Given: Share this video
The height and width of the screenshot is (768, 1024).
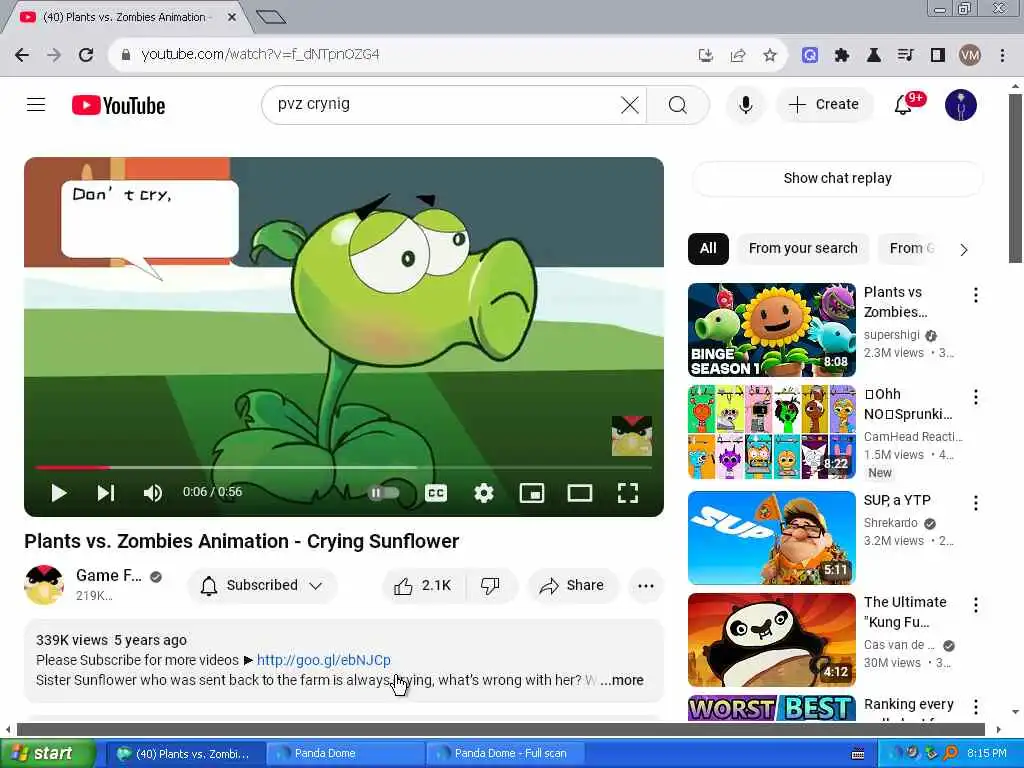Looking at the screenshot, I should click(572, 586).
